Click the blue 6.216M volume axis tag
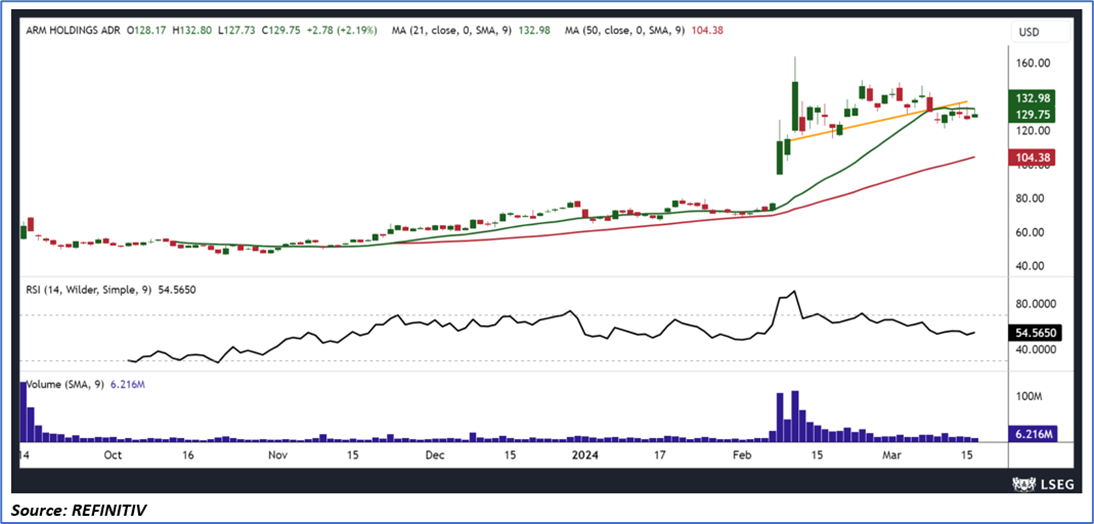Image resolution: width=1094 pixels, height=524 pixels. click(x=1031, y=434)
